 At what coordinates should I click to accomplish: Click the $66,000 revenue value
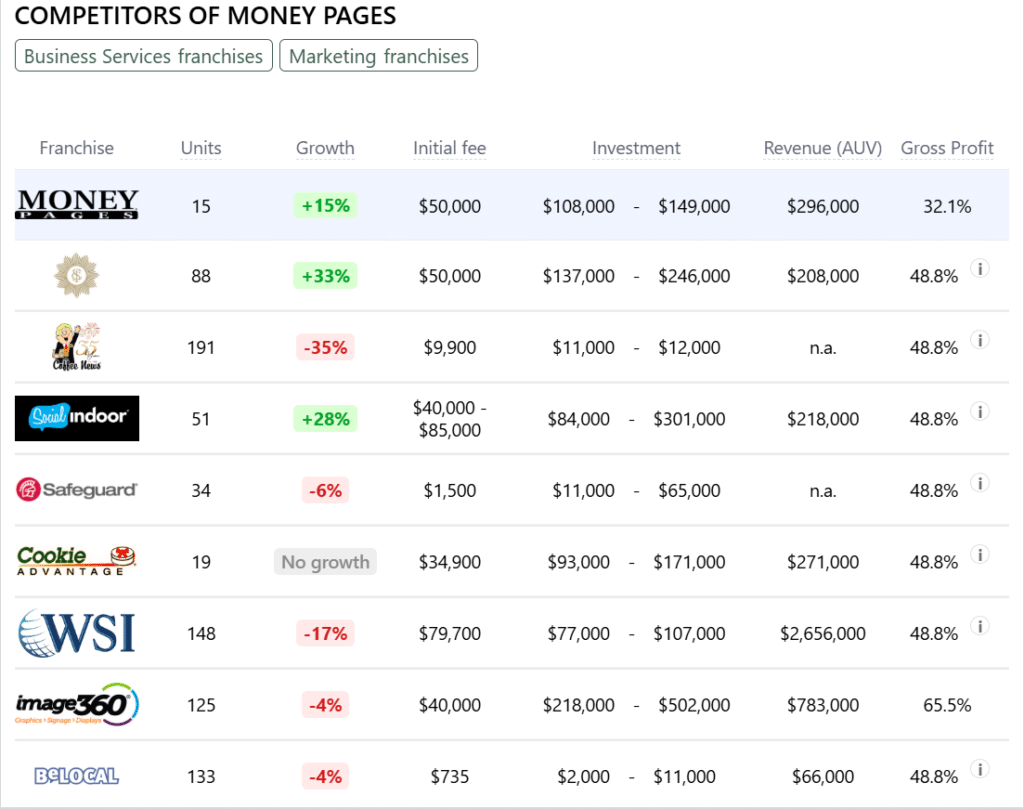tap(823, 776)
